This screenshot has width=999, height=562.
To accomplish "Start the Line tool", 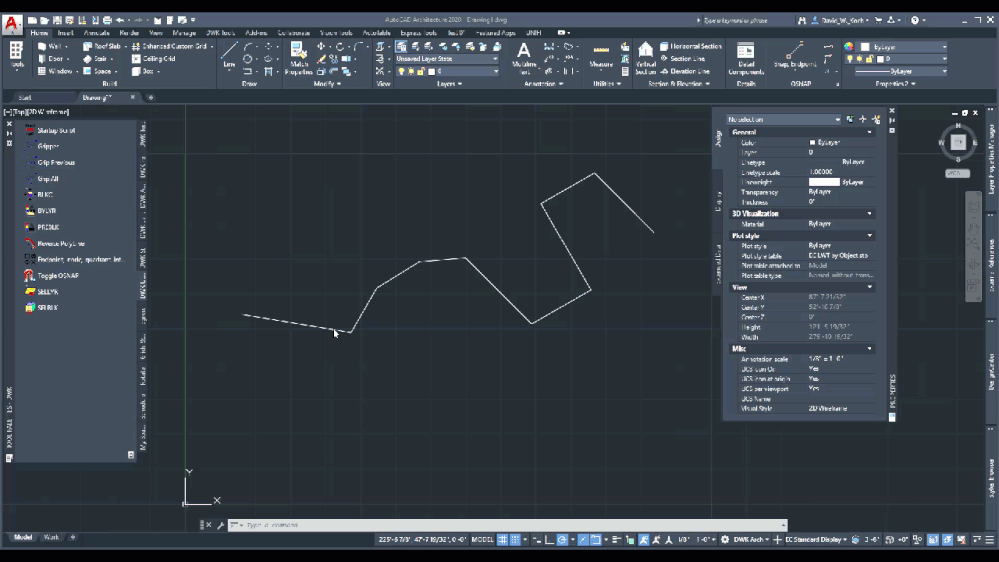I will [229, 55].
